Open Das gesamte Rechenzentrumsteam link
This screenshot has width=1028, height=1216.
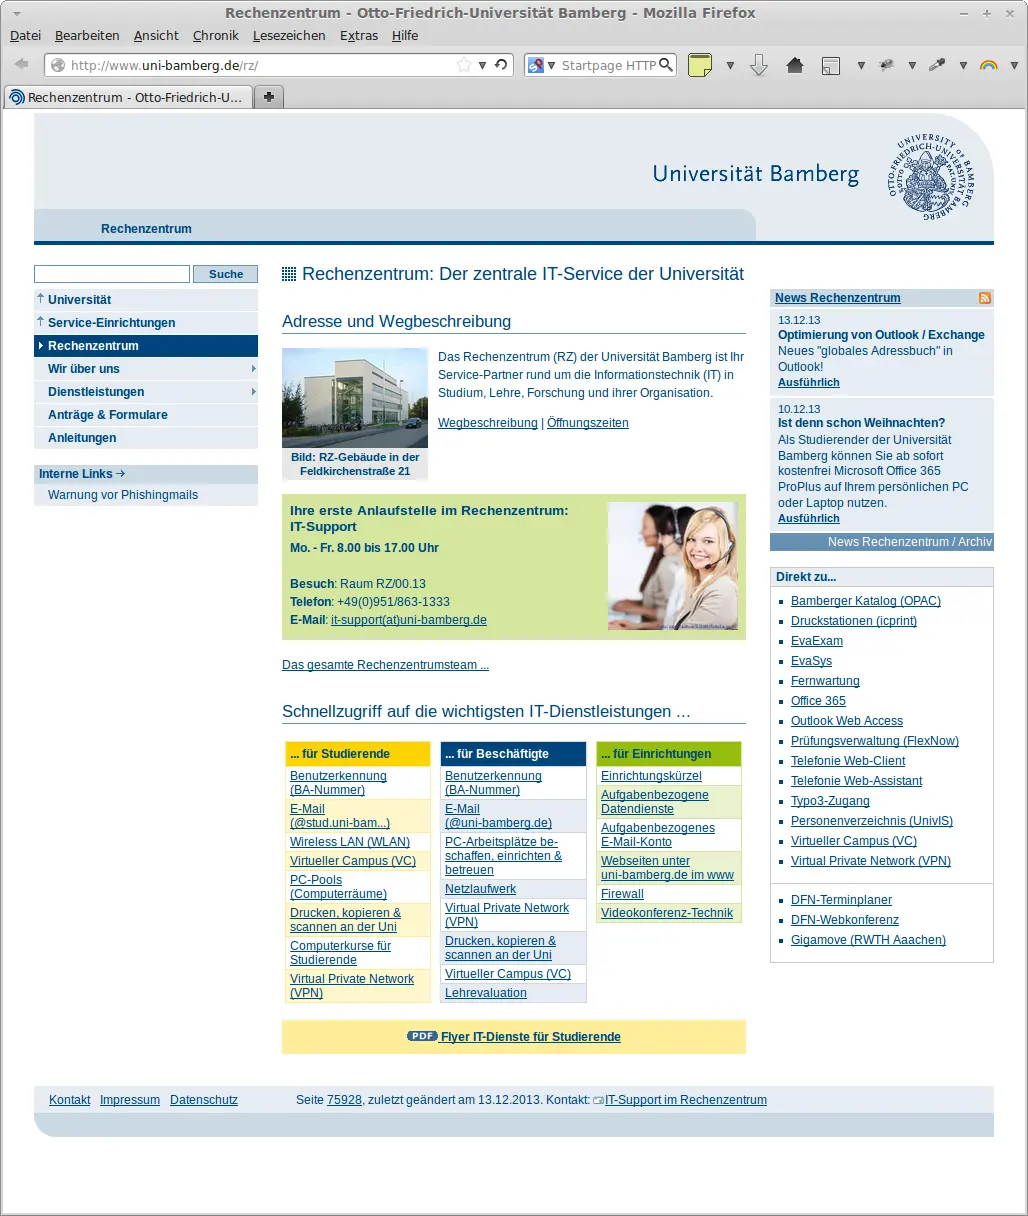coord(385,665)
